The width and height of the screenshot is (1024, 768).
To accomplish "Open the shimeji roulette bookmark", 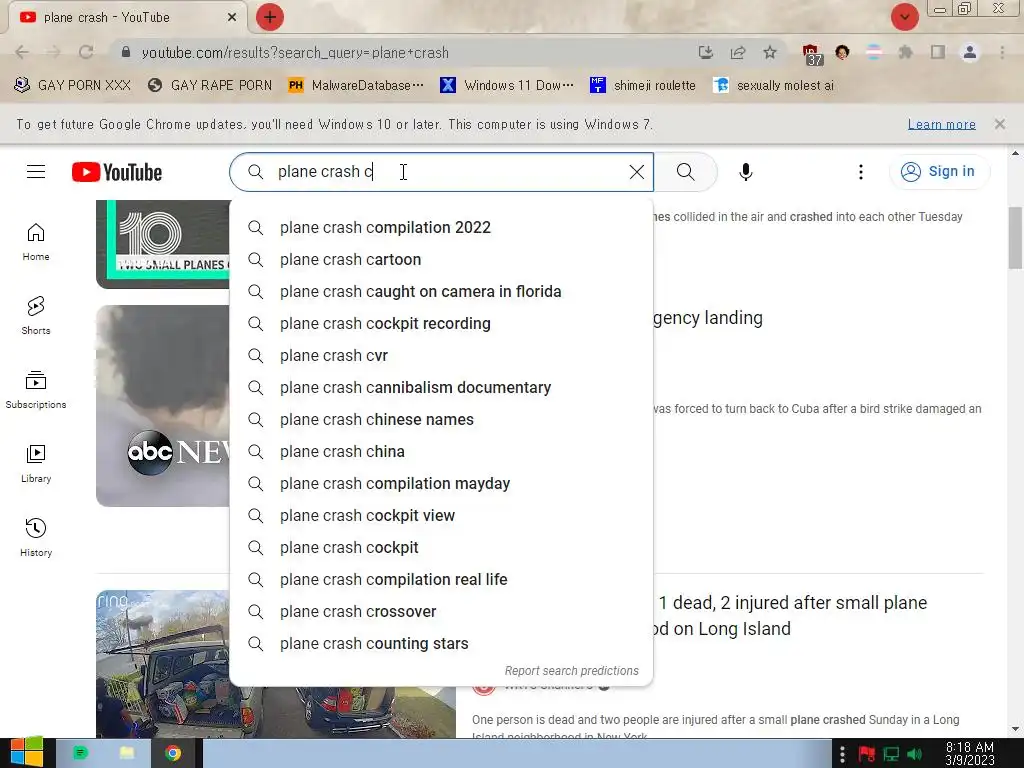I will (643, 85).
